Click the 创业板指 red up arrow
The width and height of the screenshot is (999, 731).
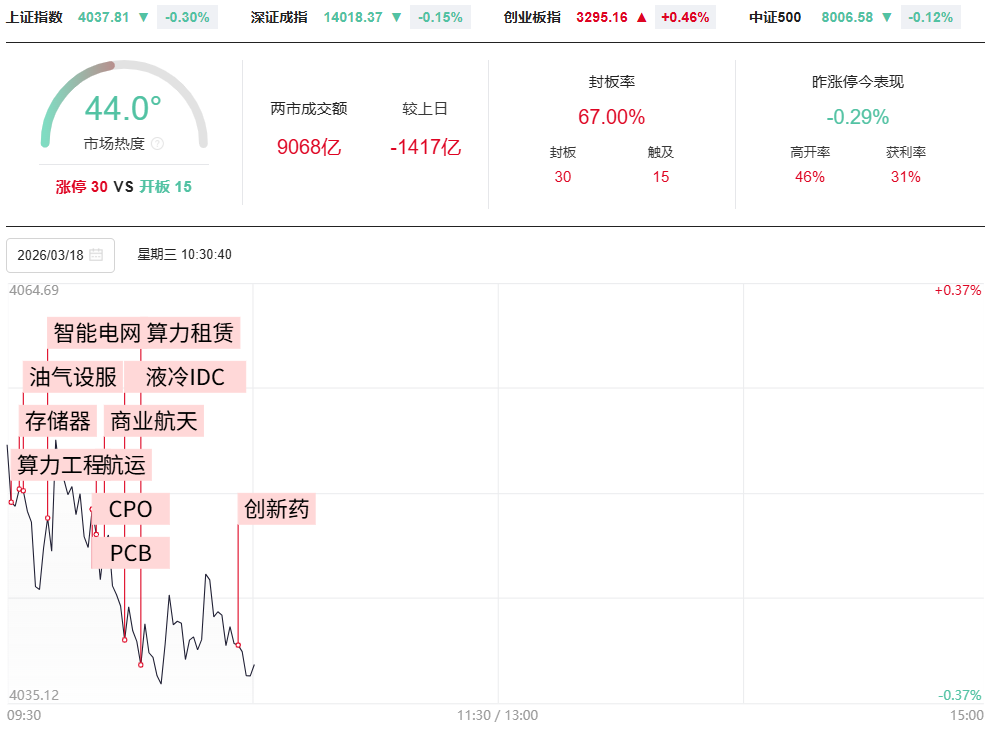point(642,17)
